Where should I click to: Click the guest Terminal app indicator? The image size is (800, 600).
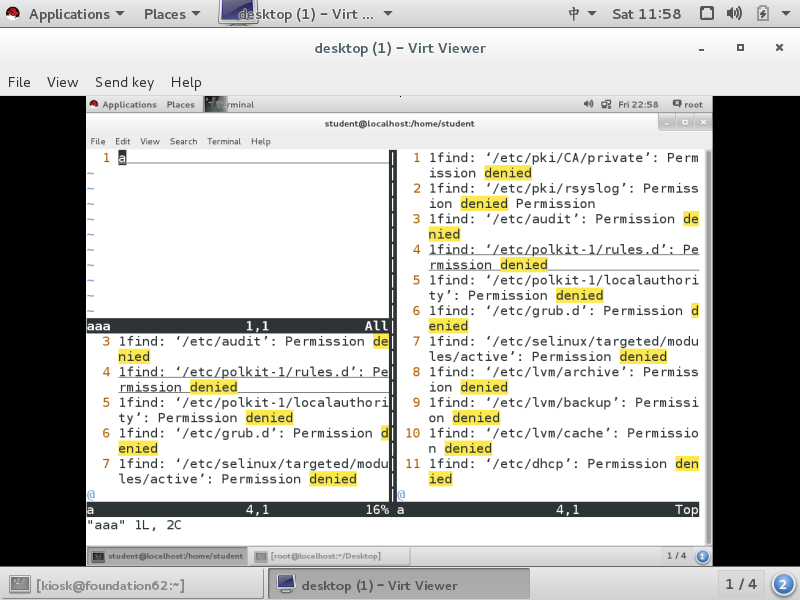pos(230,105)
